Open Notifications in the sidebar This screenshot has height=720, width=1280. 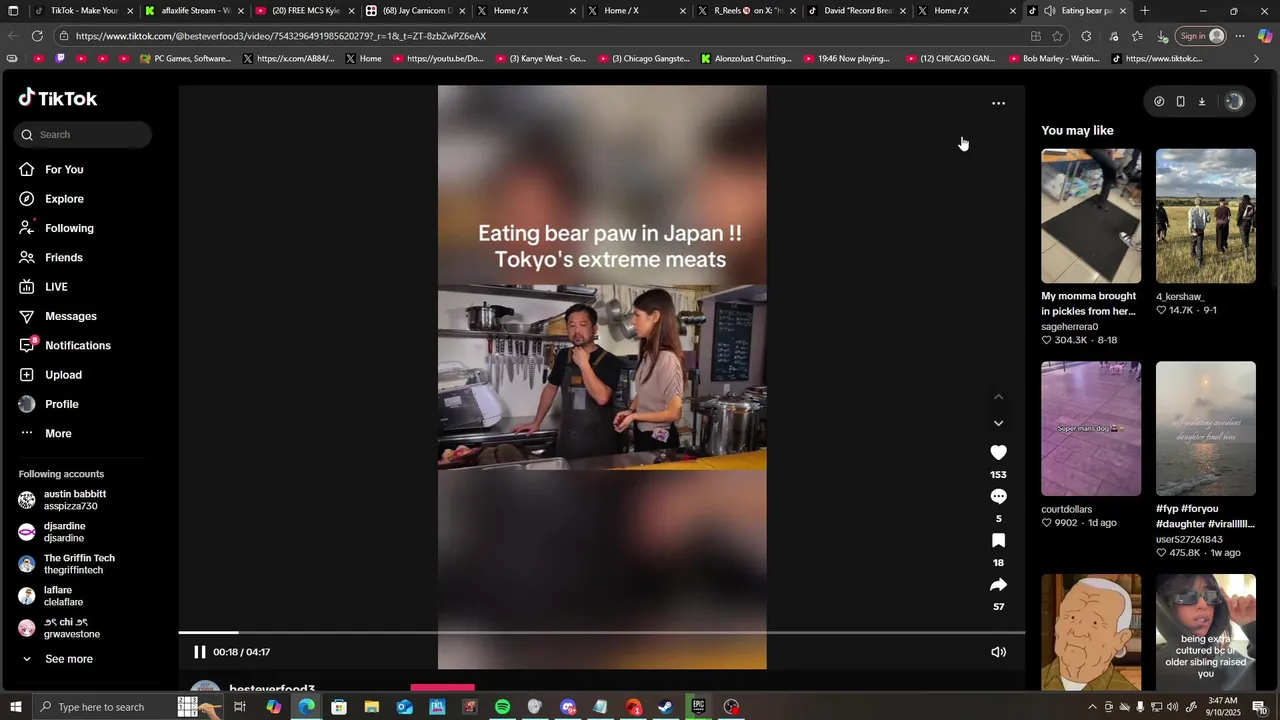coord(77,346)
